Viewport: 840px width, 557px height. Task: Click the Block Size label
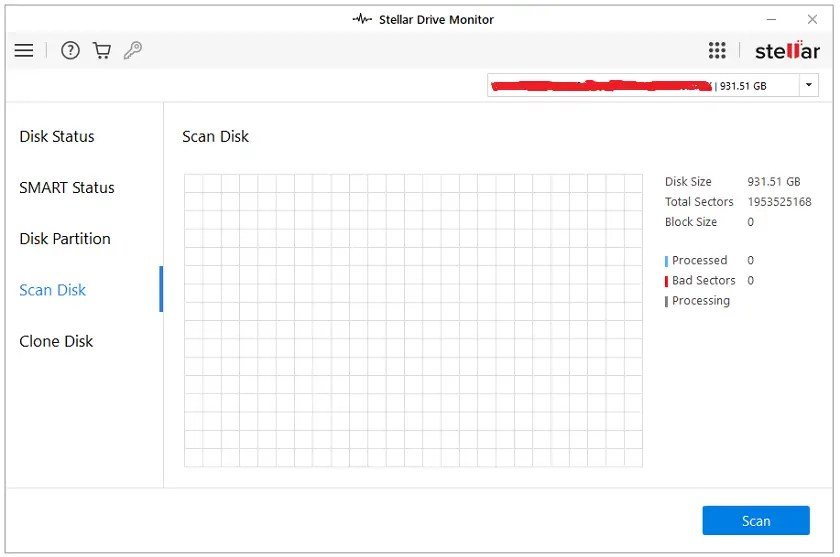click(x=691, y=222)
